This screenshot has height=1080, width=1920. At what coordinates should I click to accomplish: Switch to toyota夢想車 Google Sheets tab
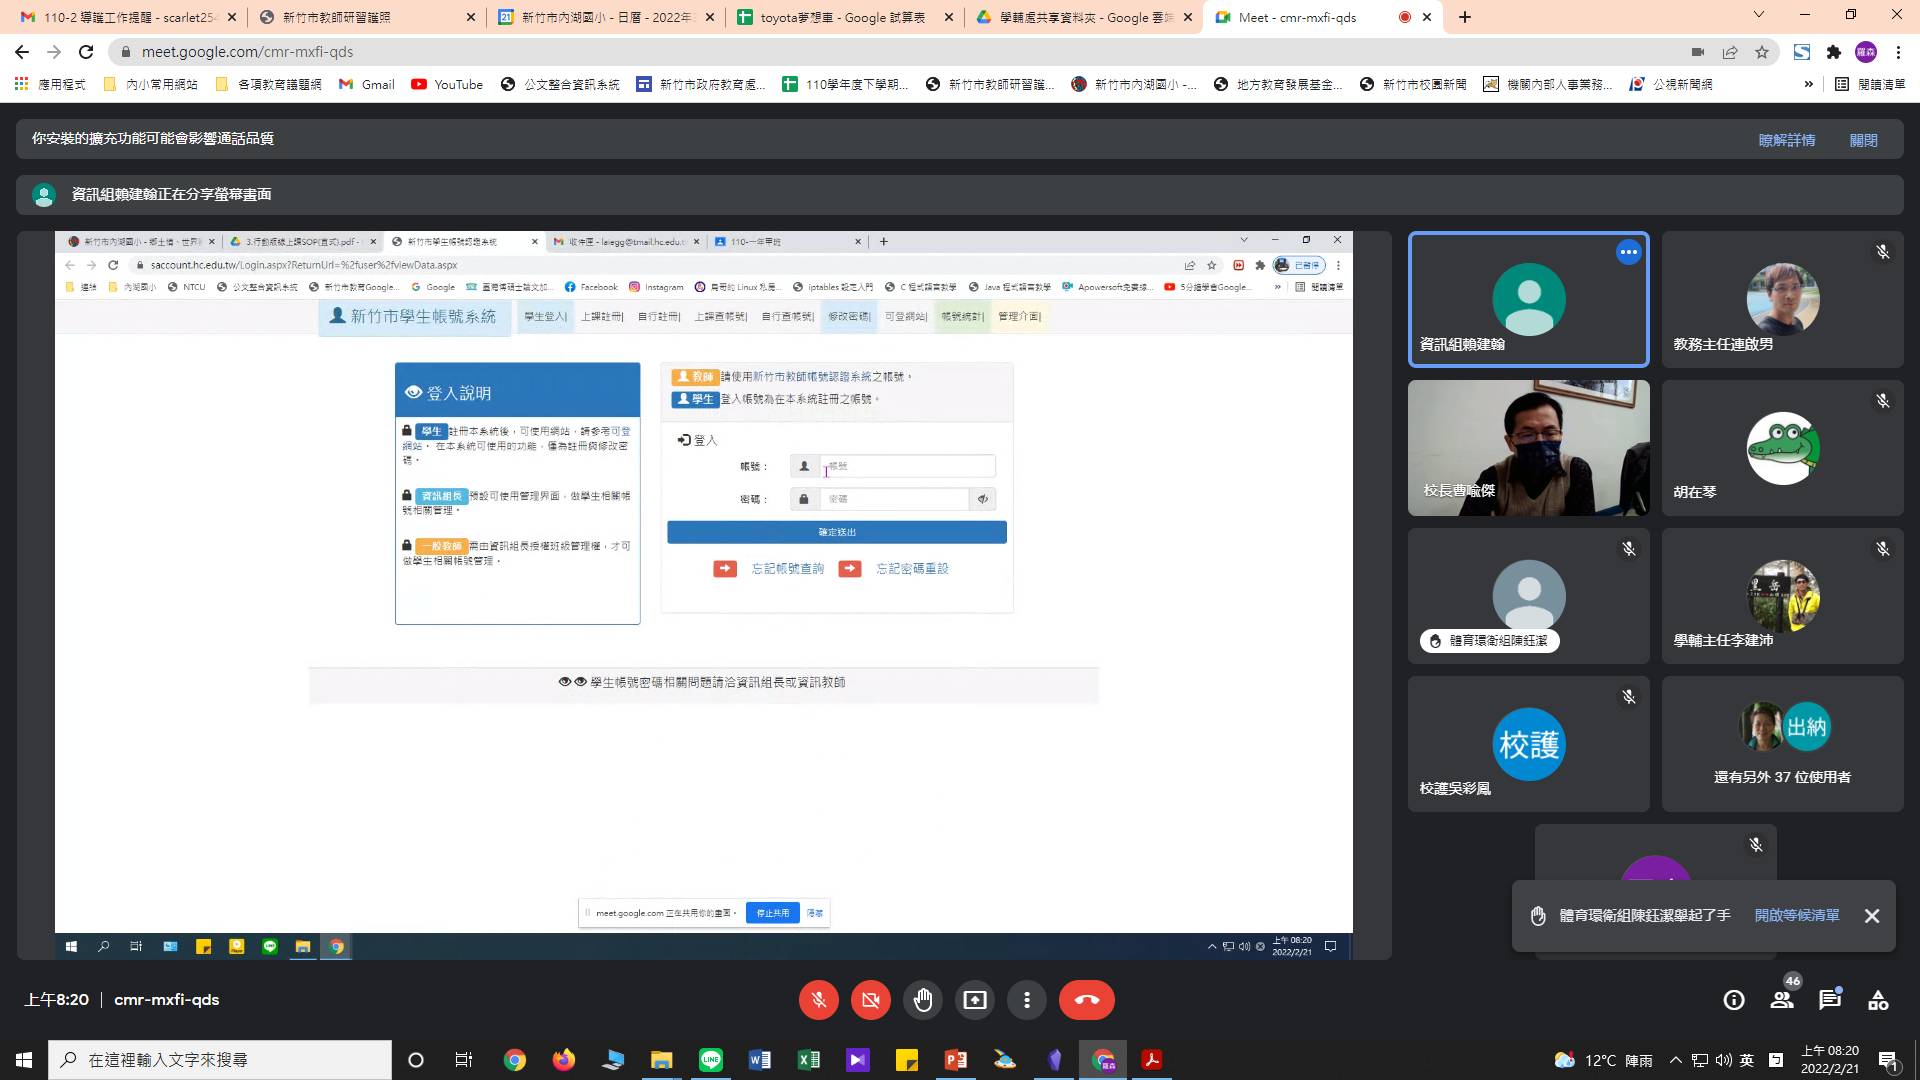tap(842, 17)
